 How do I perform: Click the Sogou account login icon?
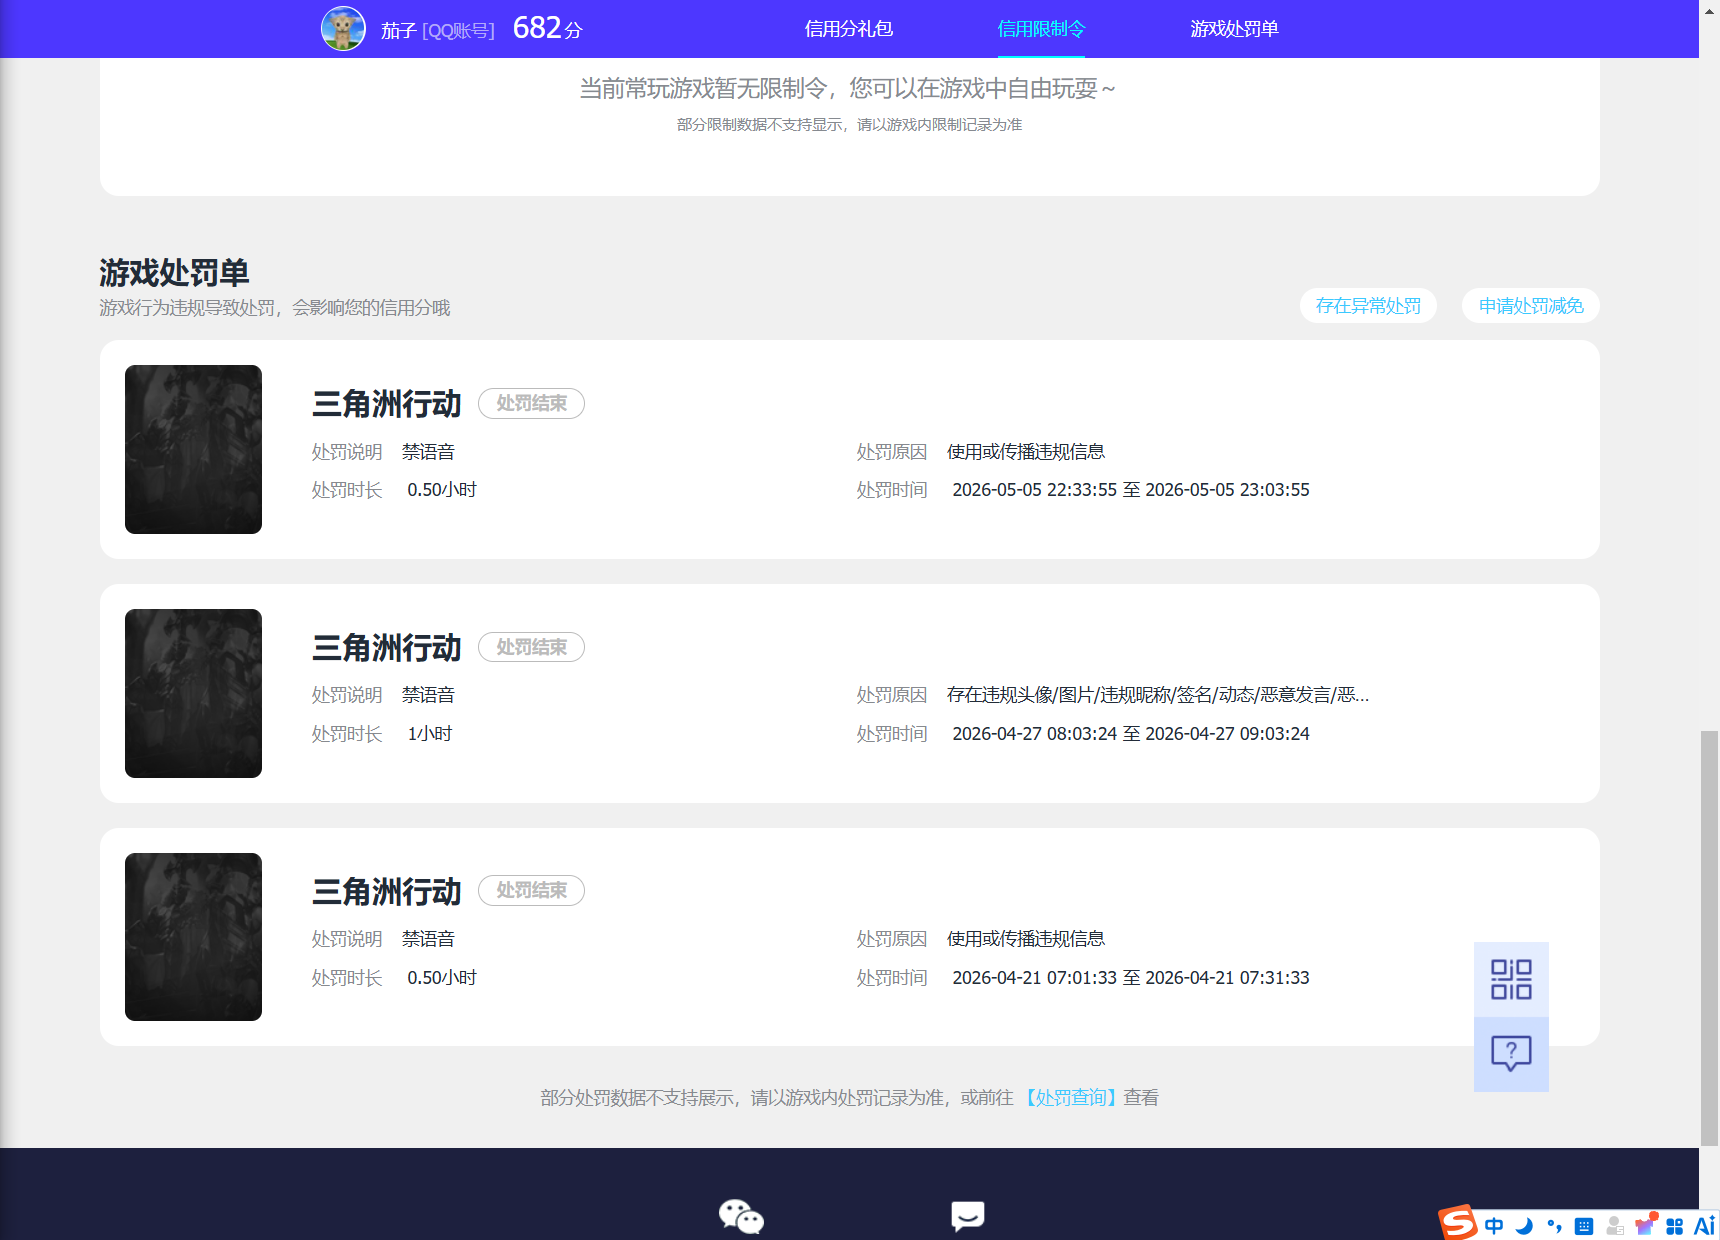[x=1614, y=1226]
